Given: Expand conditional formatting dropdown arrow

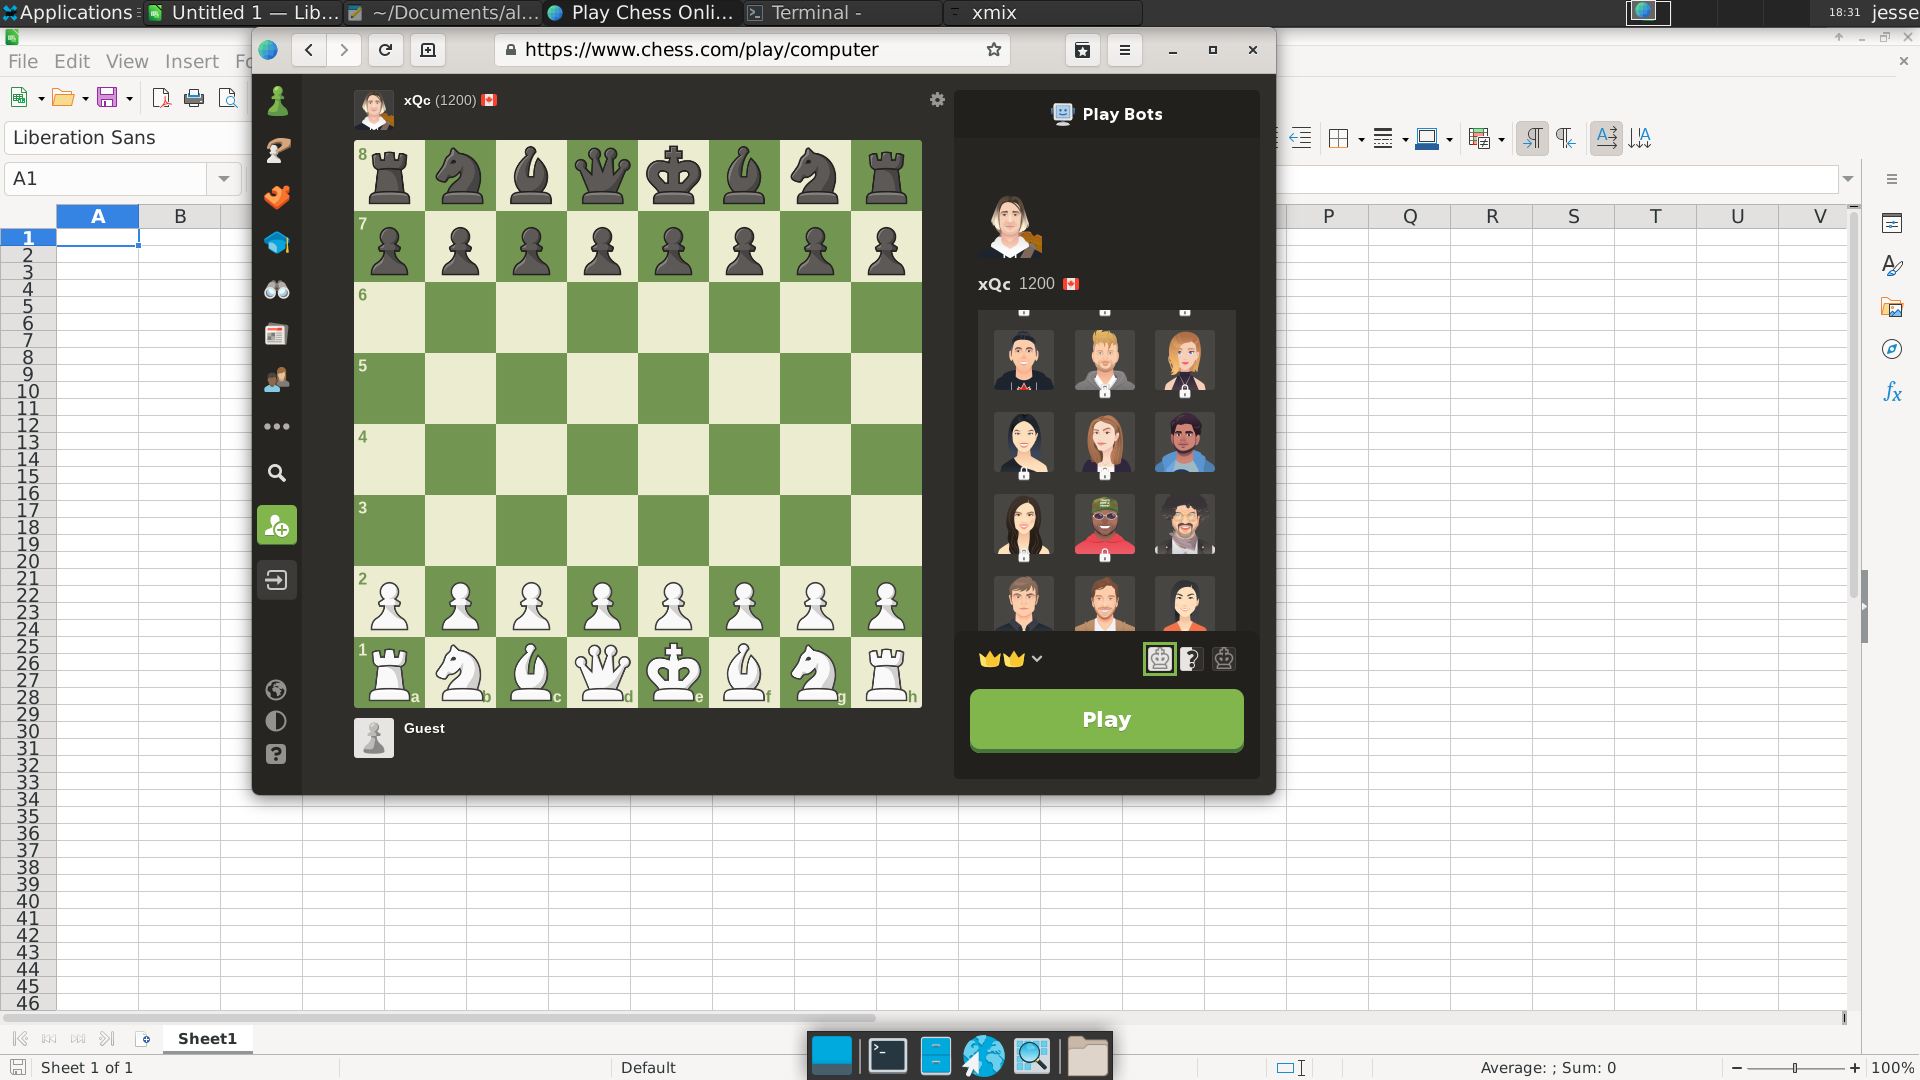Looking at the screenshot, I should click(1501, 139).
